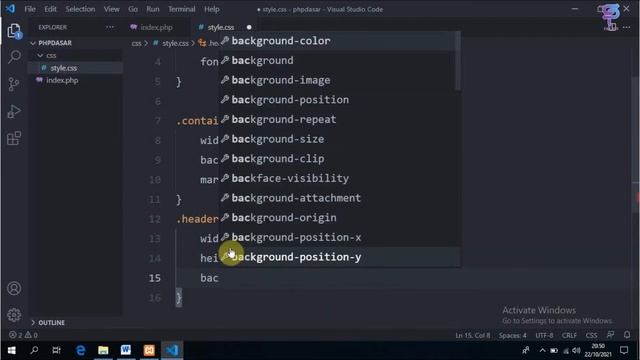Open Microsoft Word from taskbar
The image size is (640, 360).
126,350
